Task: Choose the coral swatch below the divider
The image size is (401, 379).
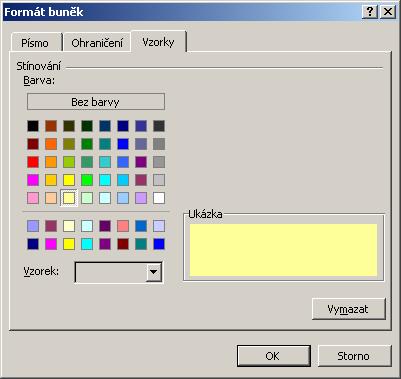Action: click(123, 226)
